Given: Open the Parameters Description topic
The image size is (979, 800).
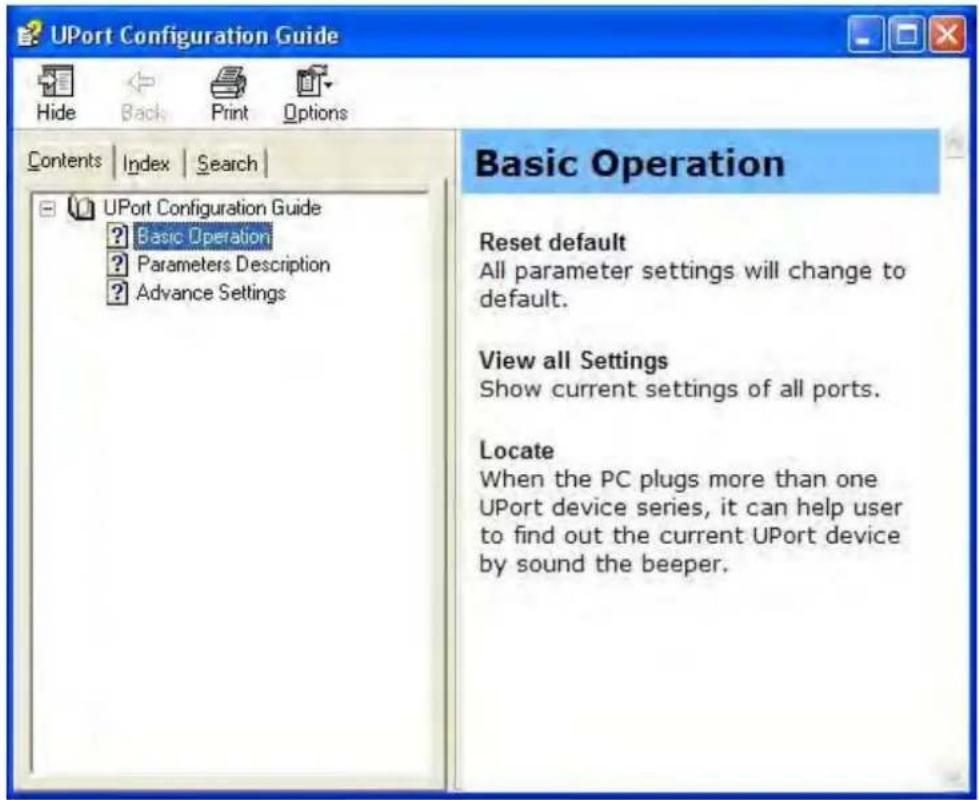Looking at the screenshot, I should (233, 264).
